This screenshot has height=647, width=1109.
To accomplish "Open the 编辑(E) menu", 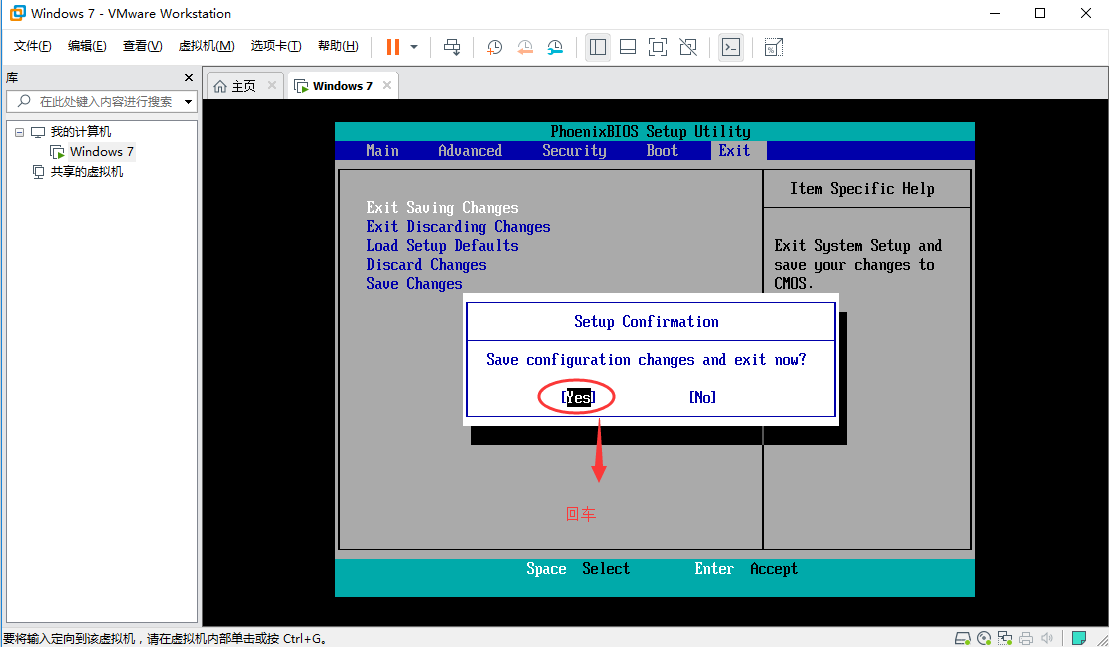I will point(87,46).
